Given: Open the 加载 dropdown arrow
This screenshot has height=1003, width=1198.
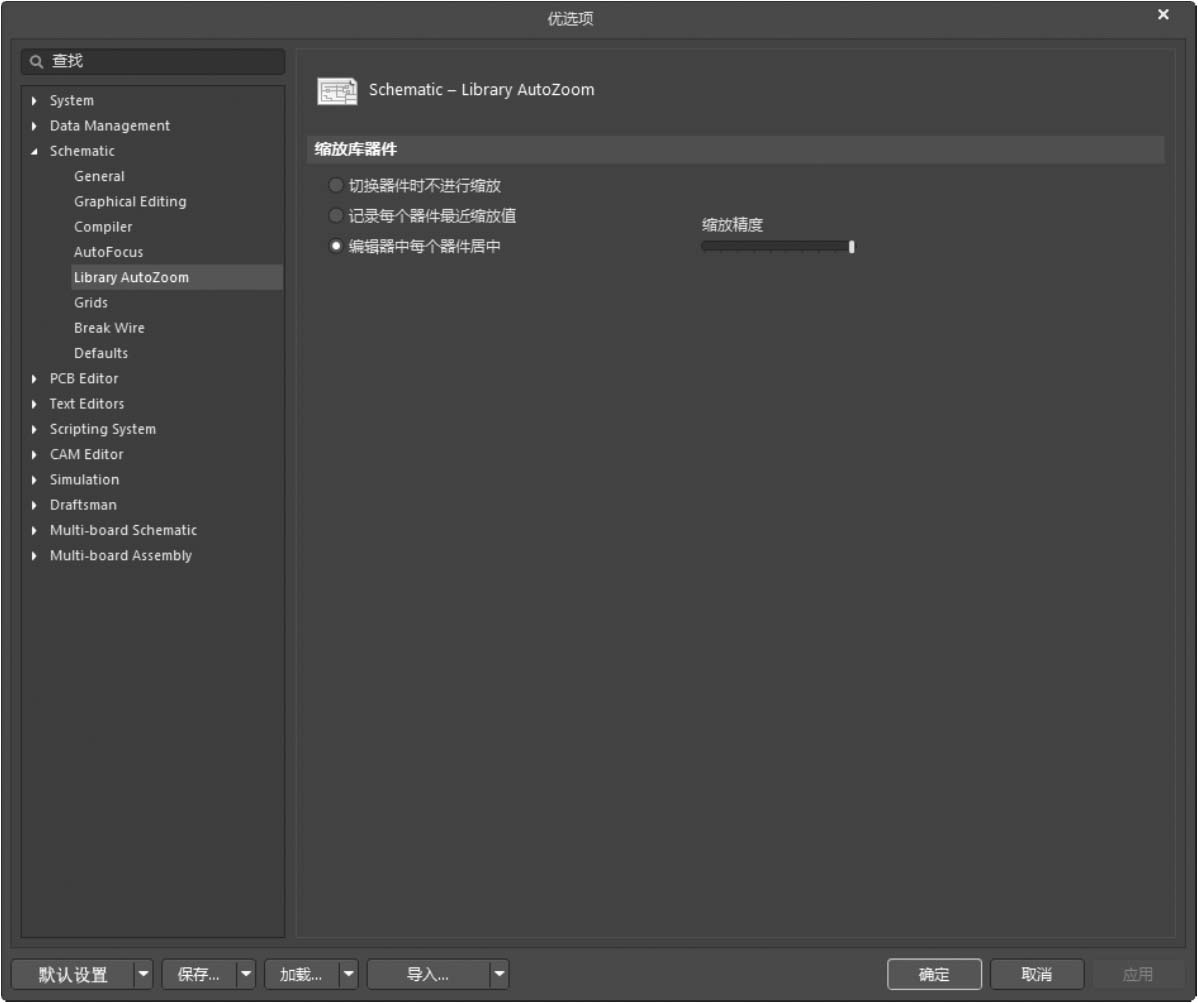Looking at the screenshot, I should (348, 974).
